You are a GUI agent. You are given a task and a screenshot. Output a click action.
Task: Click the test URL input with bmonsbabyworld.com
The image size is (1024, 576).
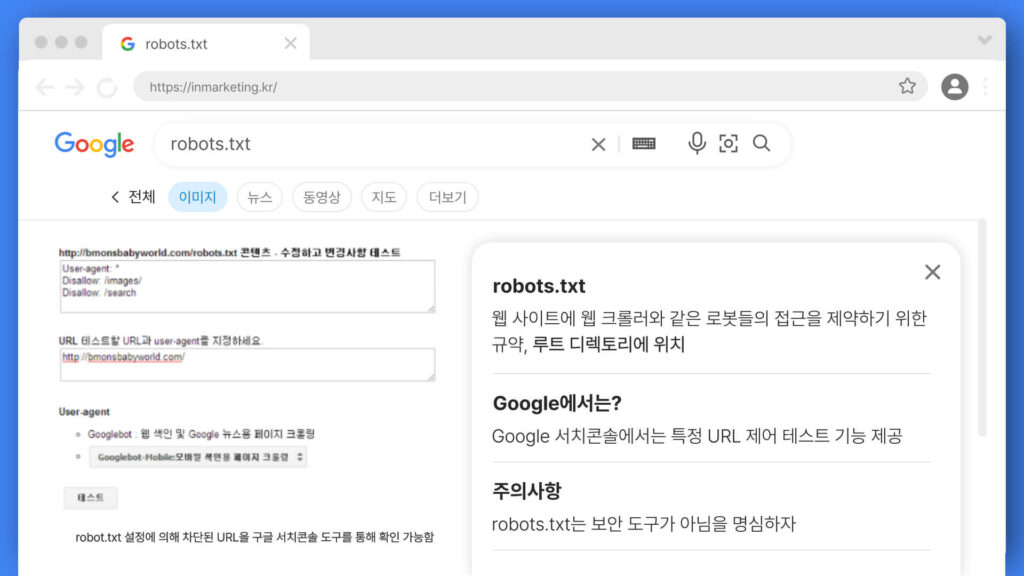pyautogui.click(x=248, y=364)
